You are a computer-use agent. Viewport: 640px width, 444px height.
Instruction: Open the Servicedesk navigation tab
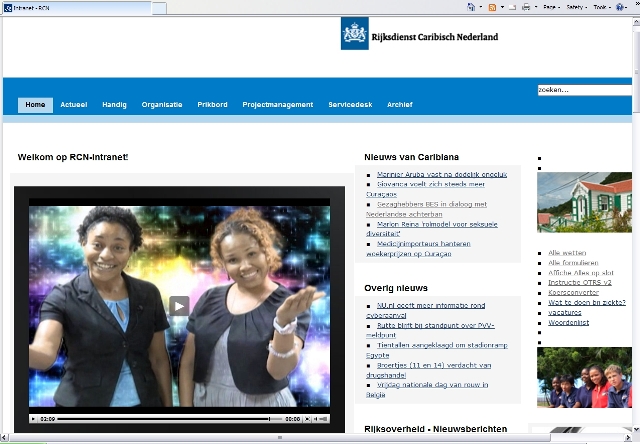coord(349,105)
